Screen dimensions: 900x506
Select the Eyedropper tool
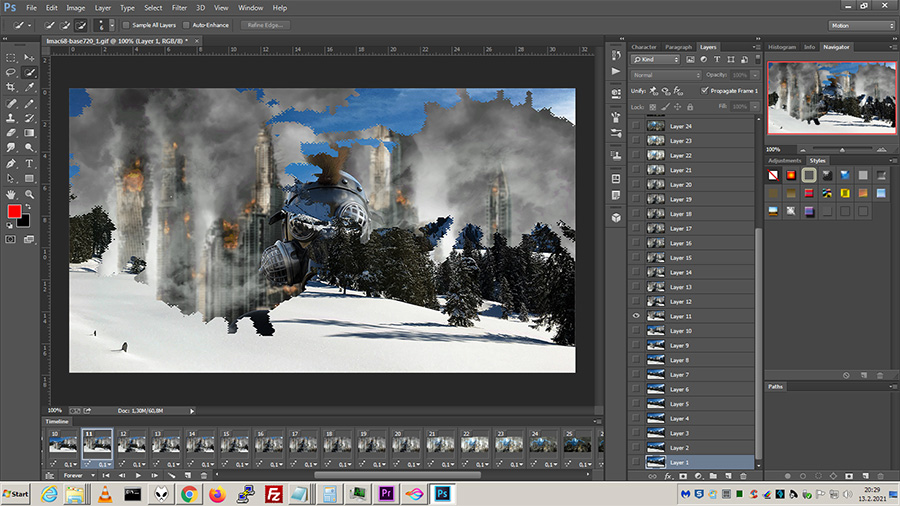click(29, 87)
